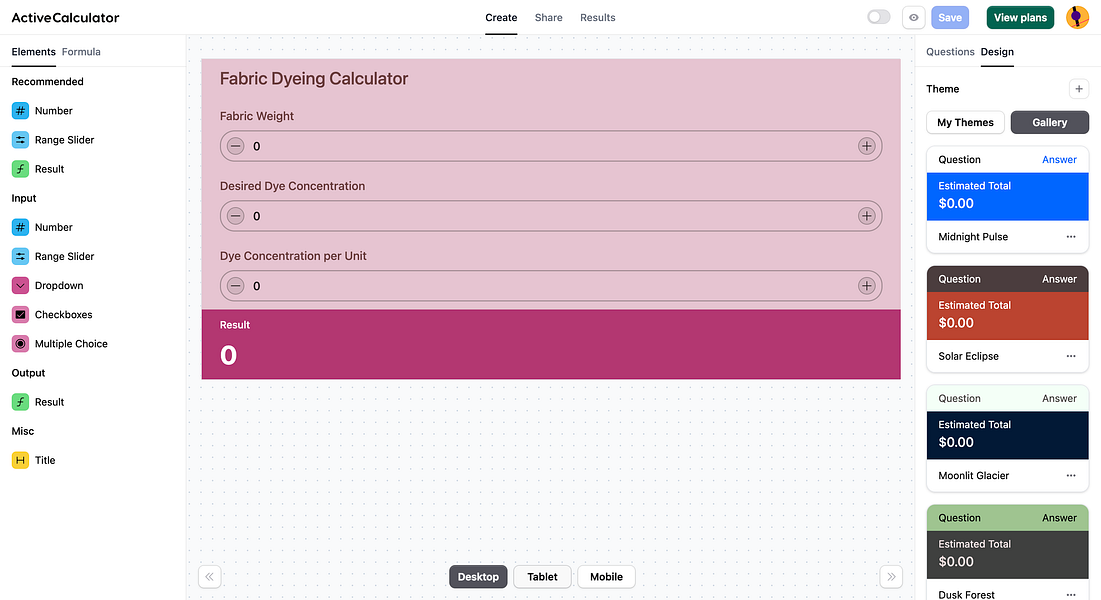Select the Dropdown input element
The height and width of the screenshot is (600, 1101).
coord(60,285)
